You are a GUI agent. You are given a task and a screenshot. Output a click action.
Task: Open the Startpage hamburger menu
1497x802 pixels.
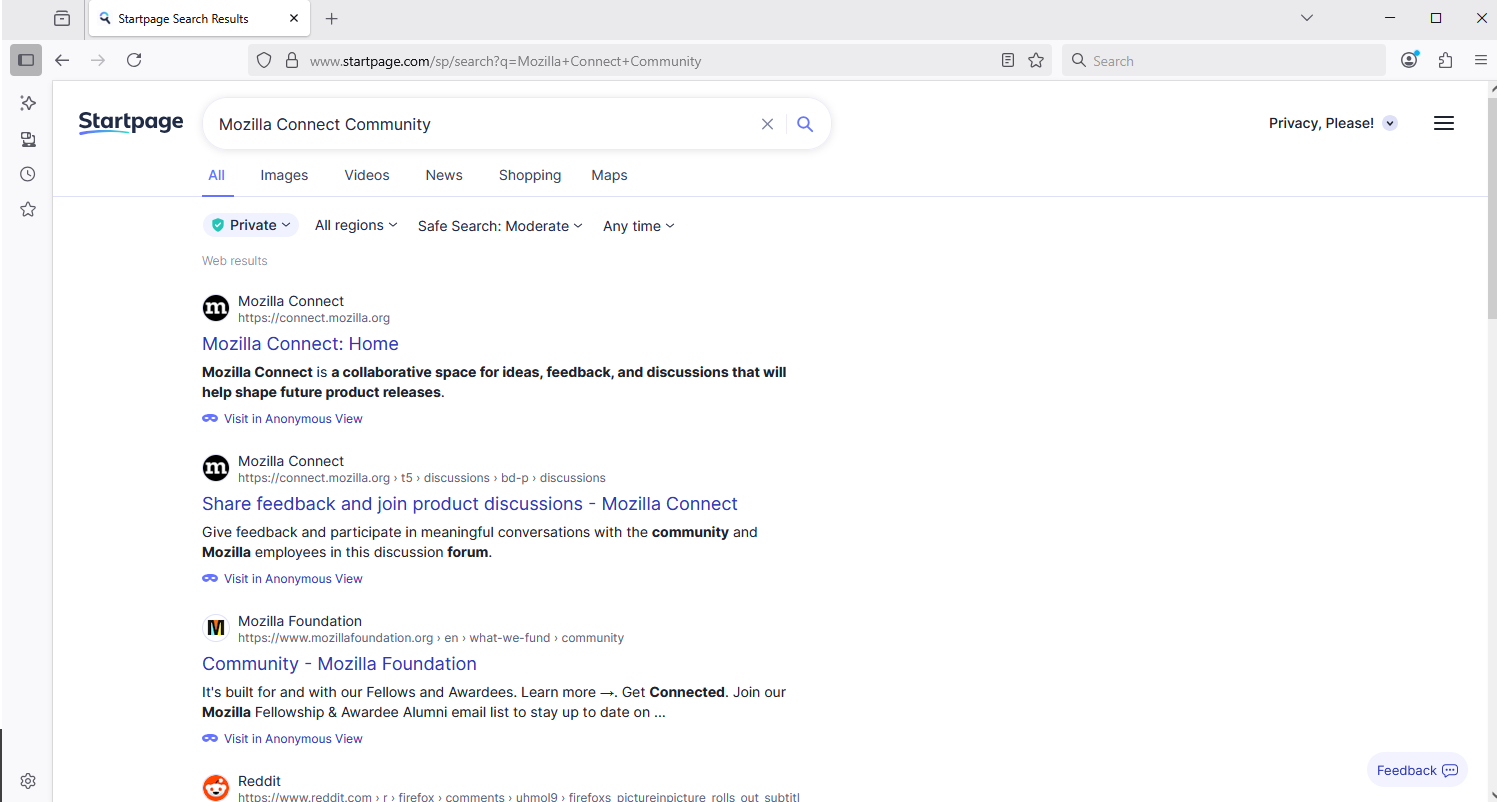click(x=1443, y=123)
